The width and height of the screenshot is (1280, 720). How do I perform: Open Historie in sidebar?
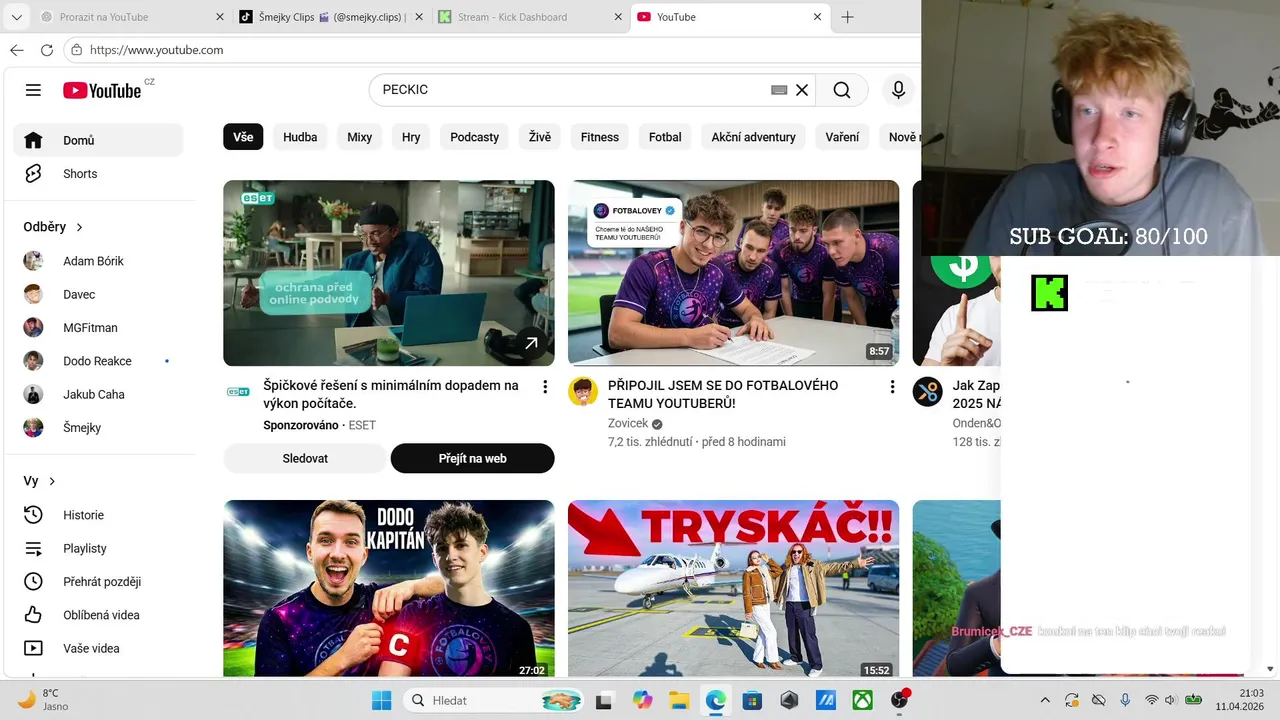click(x=98, y=515)
